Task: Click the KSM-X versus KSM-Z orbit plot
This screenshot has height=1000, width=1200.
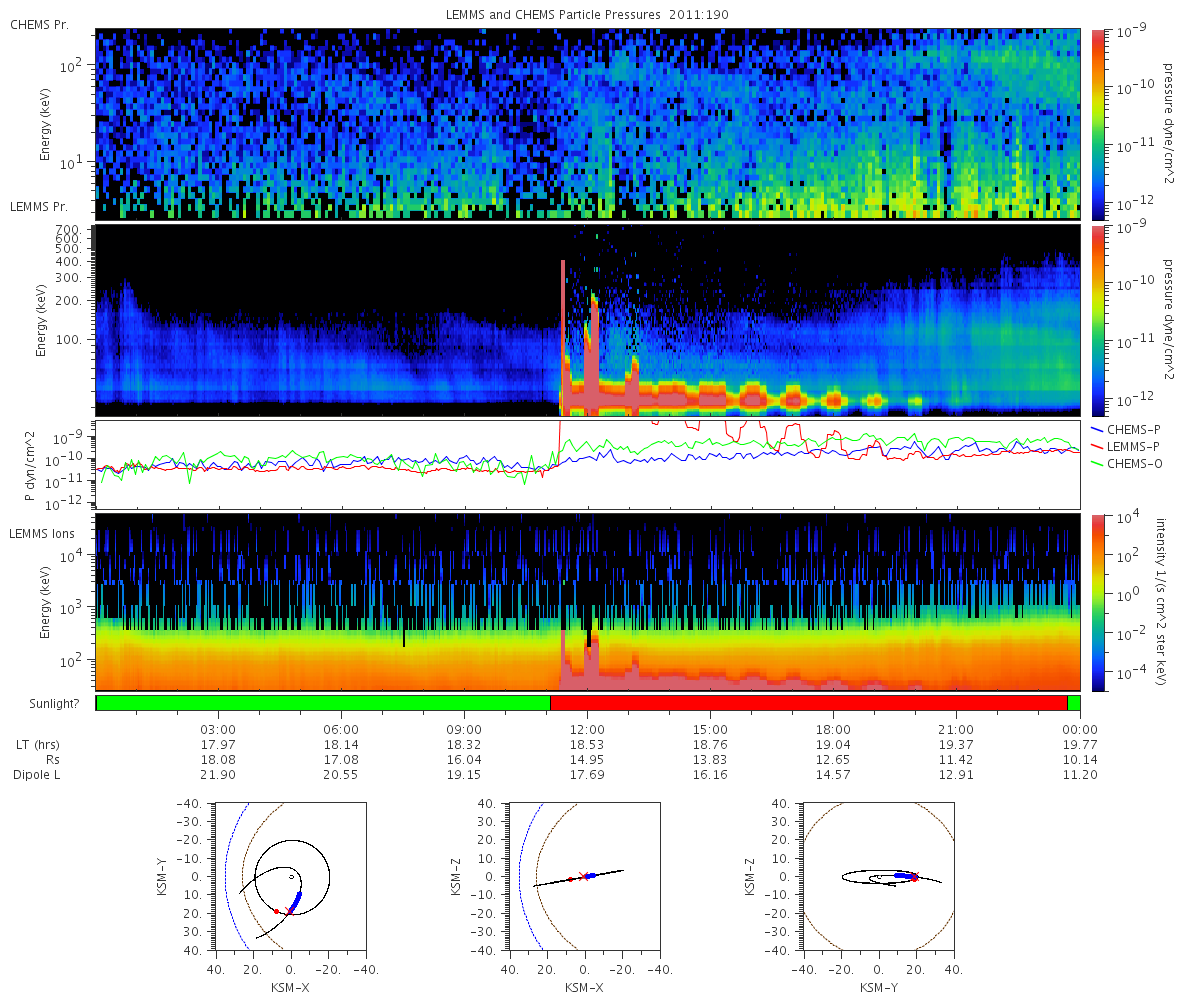Action: [584, 876]
